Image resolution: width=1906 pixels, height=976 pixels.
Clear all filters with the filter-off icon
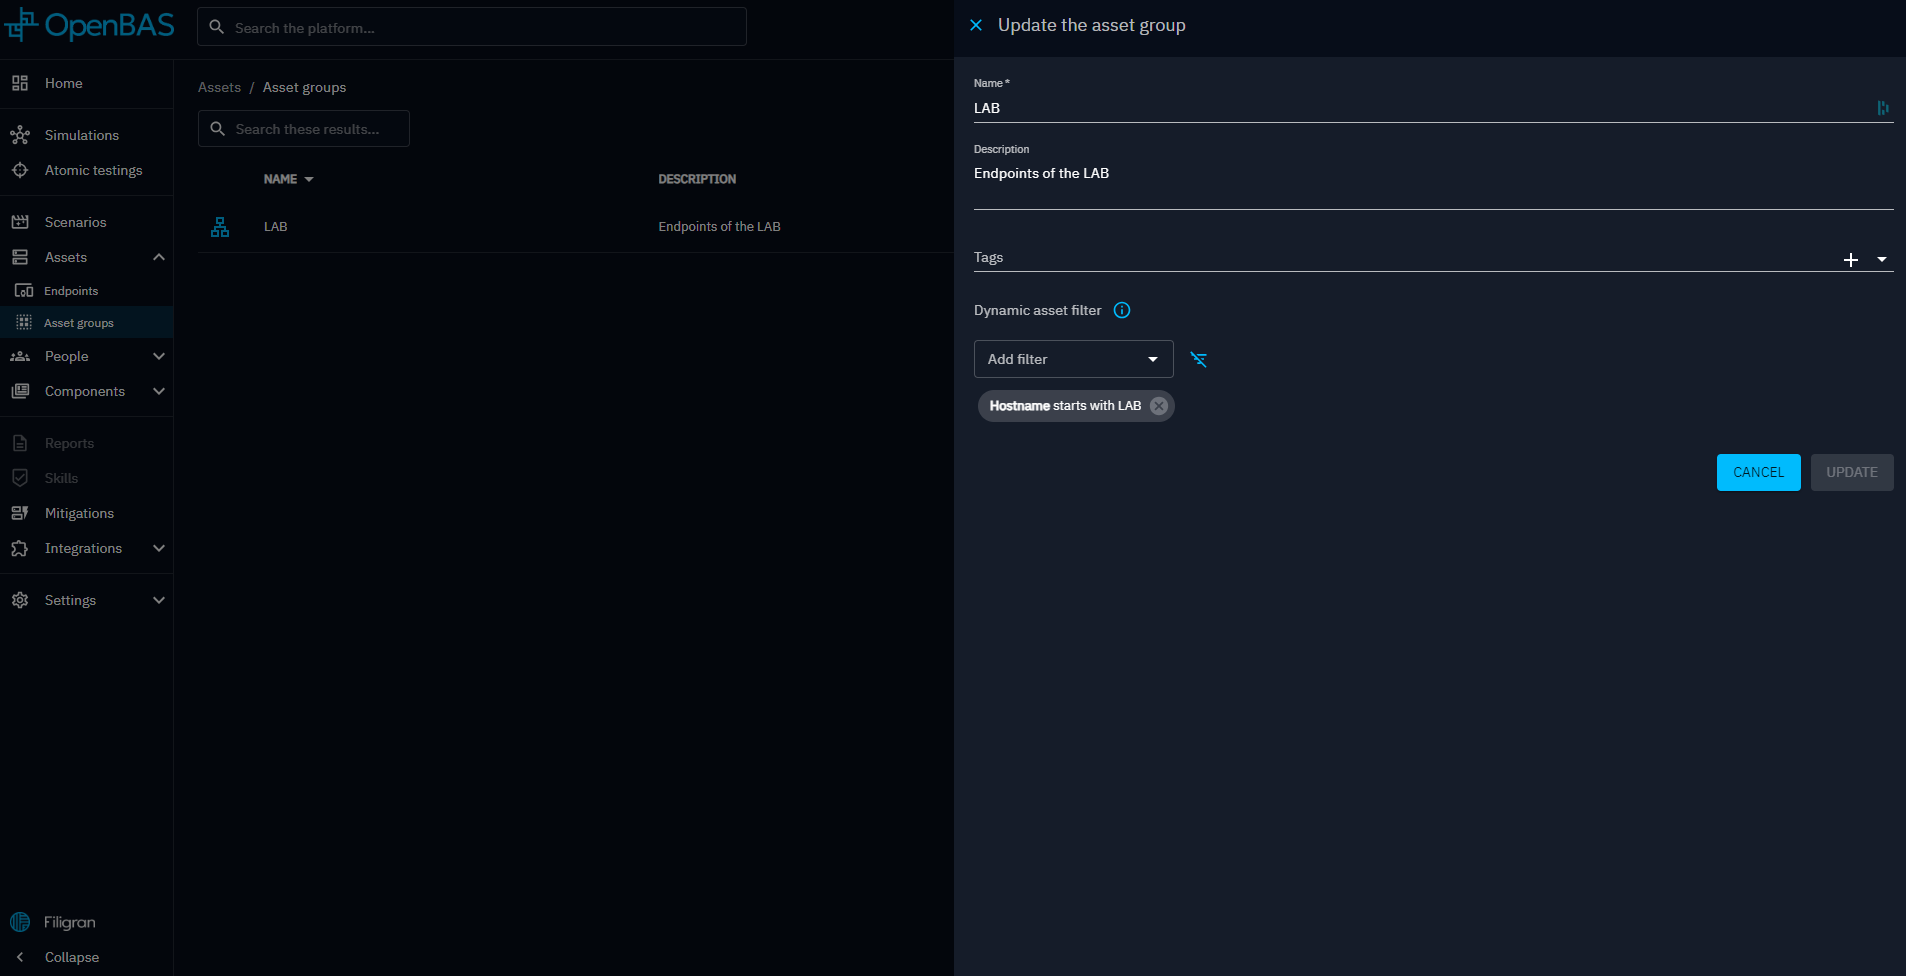[1198, 359]
